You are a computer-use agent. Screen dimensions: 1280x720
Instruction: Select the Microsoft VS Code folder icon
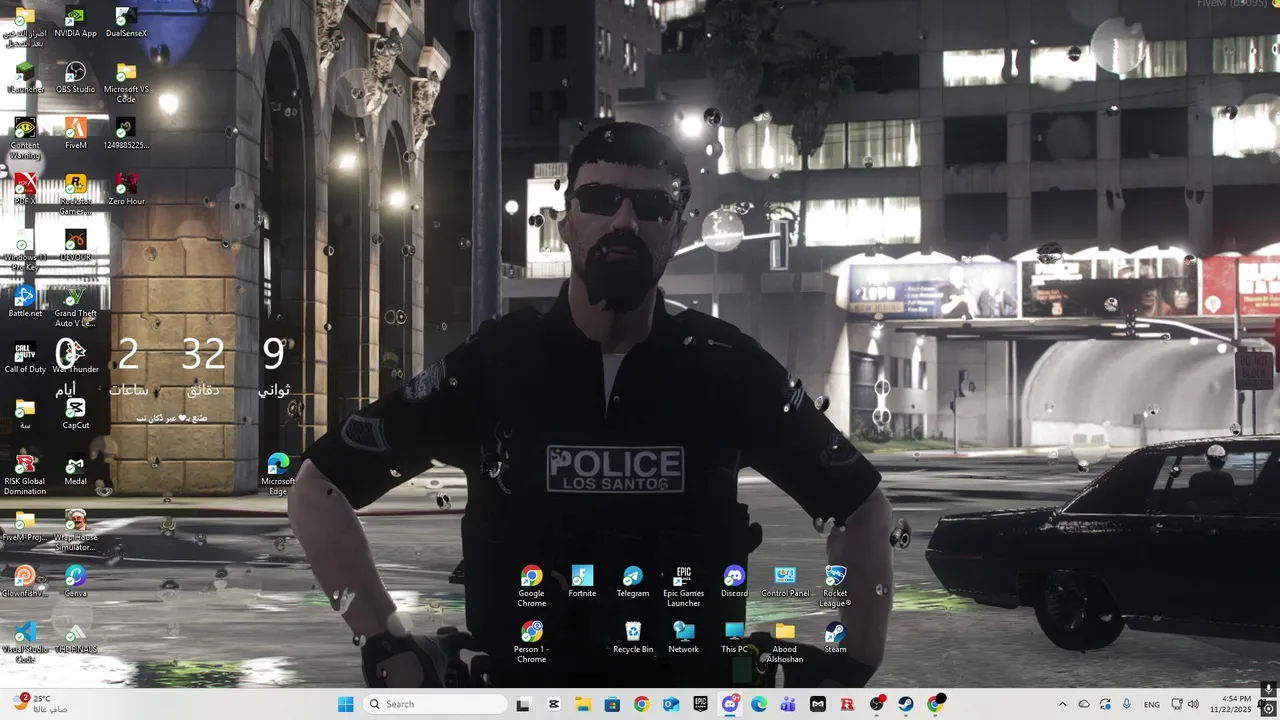[x=126, y=84]
